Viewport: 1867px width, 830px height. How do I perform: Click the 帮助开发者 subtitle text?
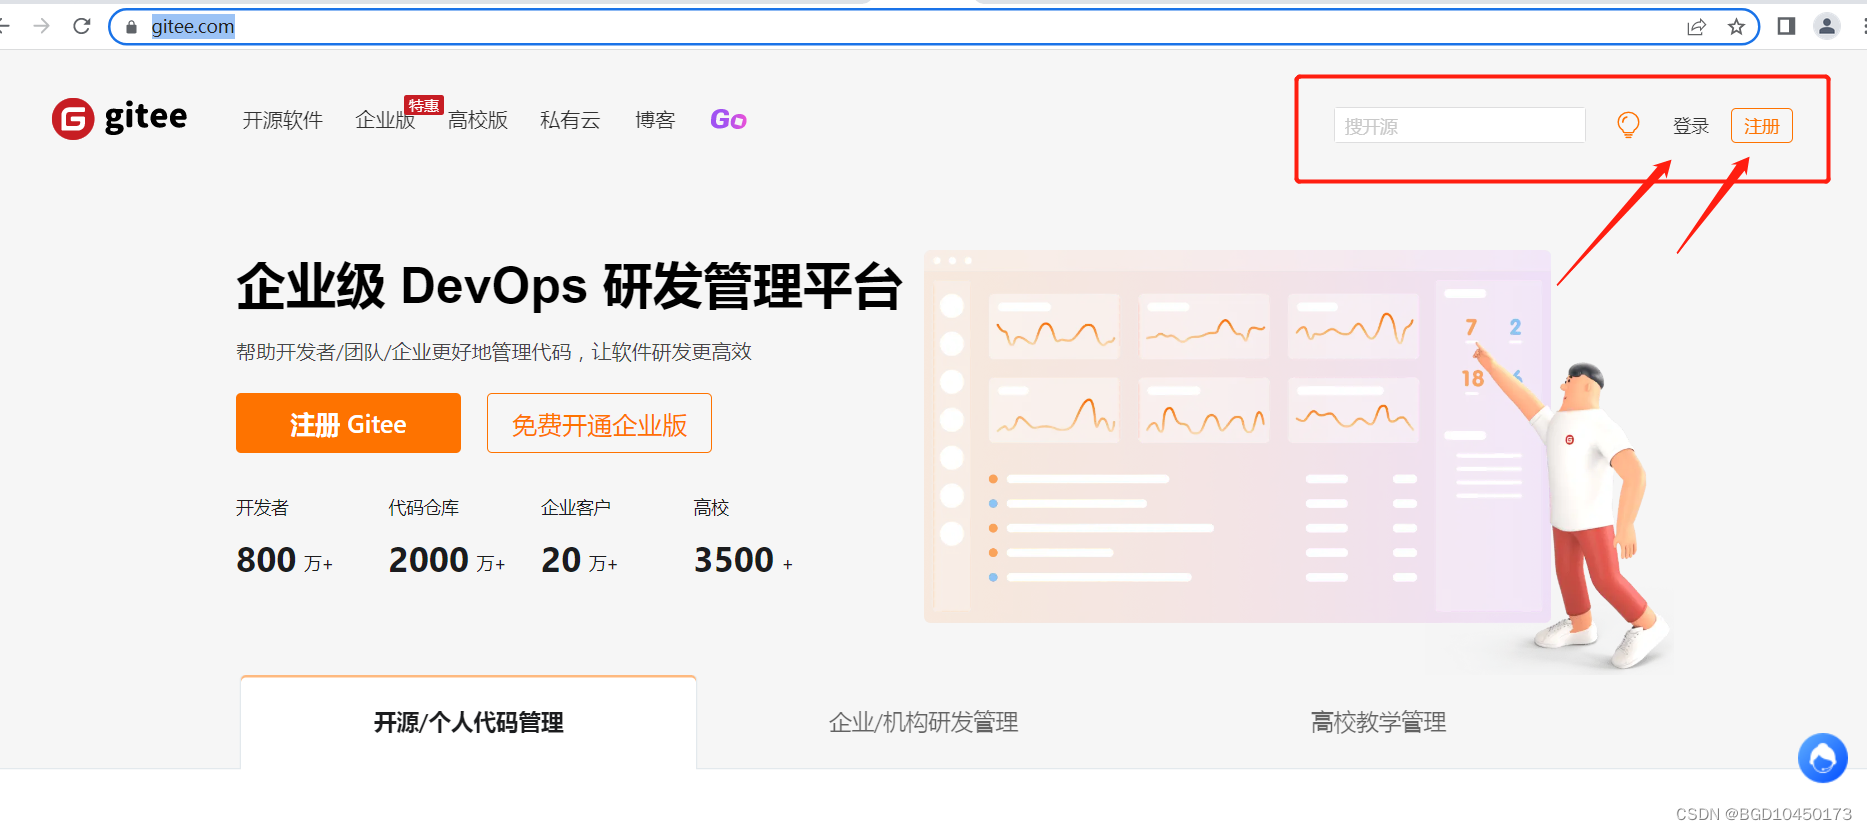(494, 352)
